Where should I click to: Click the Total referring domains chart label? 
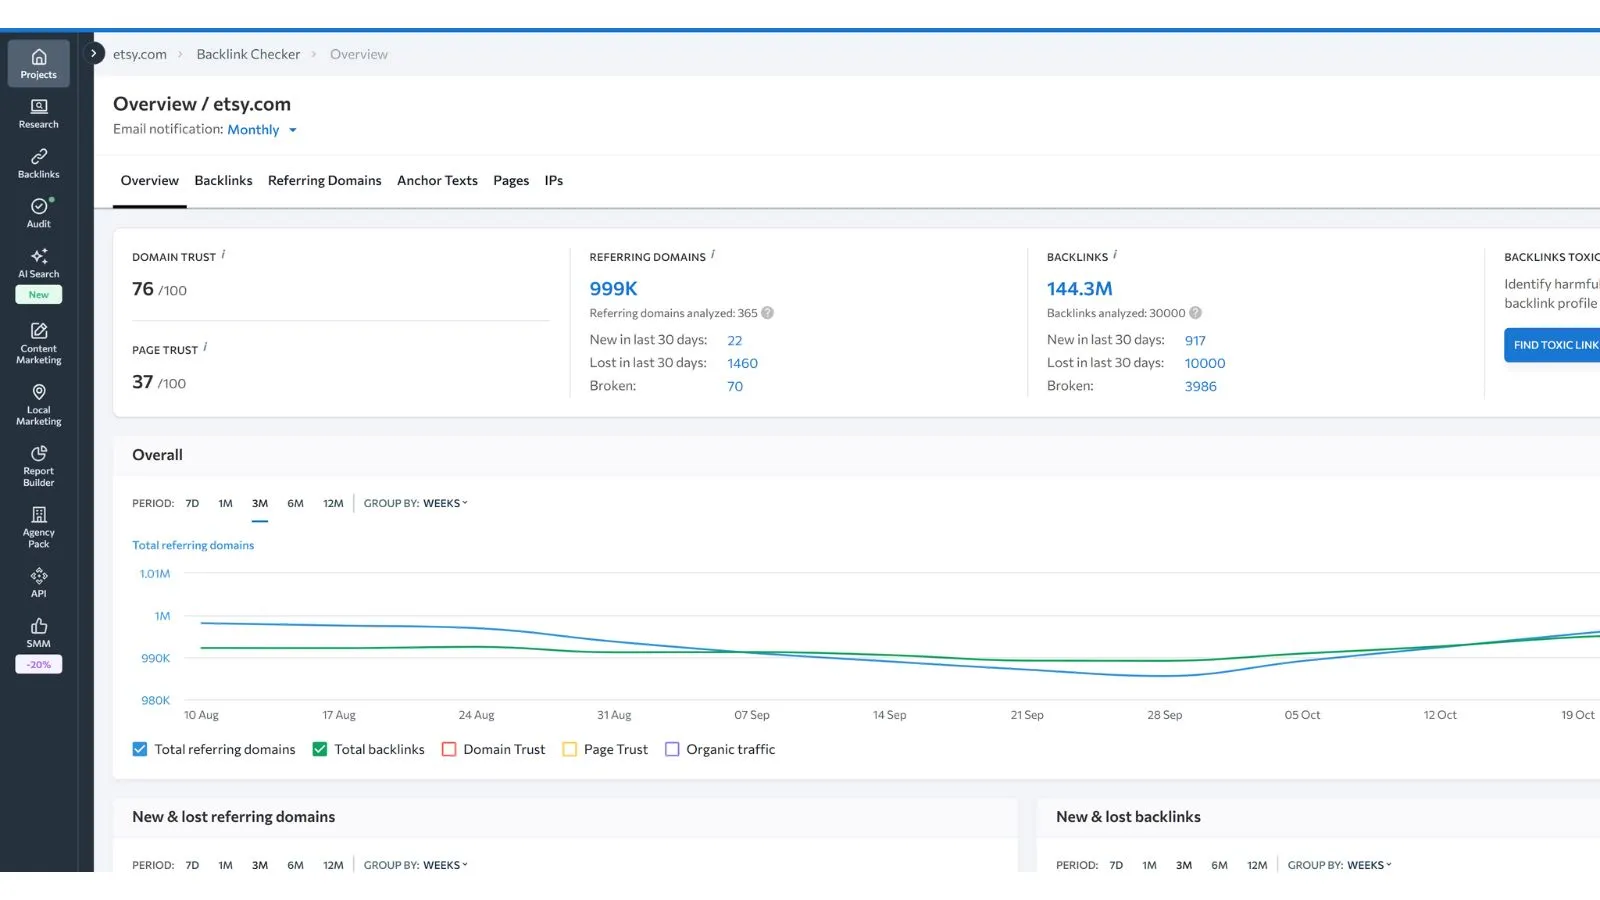(x=193, y=545)
